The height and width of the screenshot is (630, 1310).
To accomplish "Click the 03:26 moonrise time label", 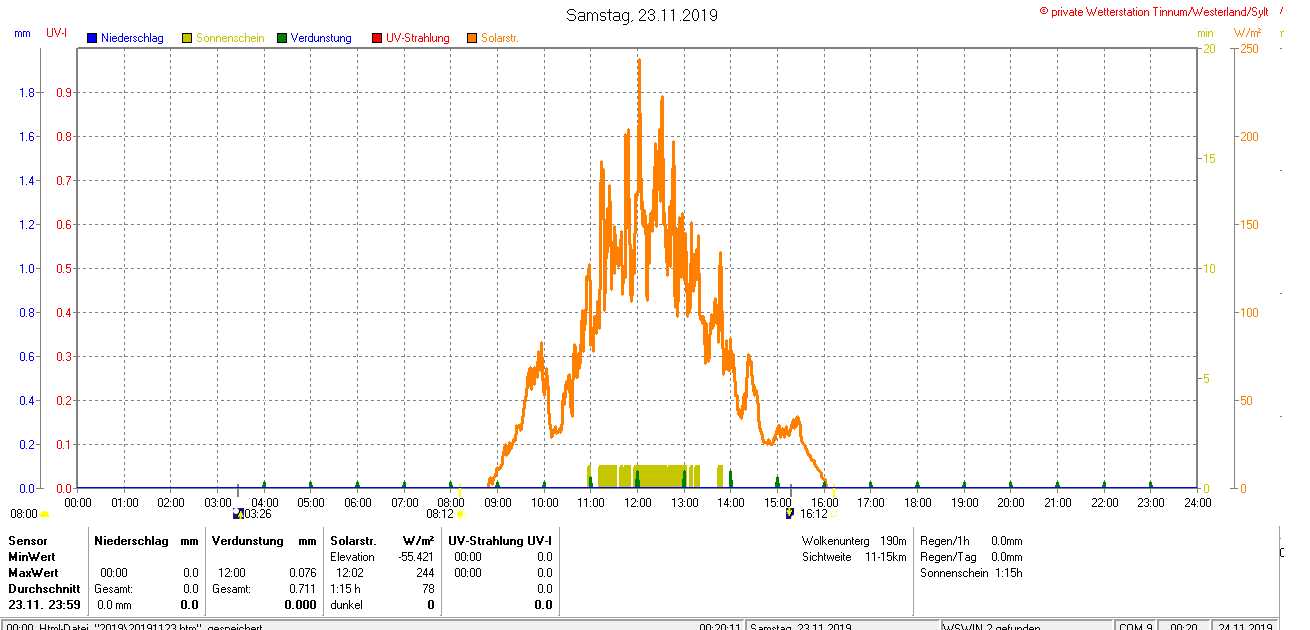I will pyautogui.click(x=257, y=514).
